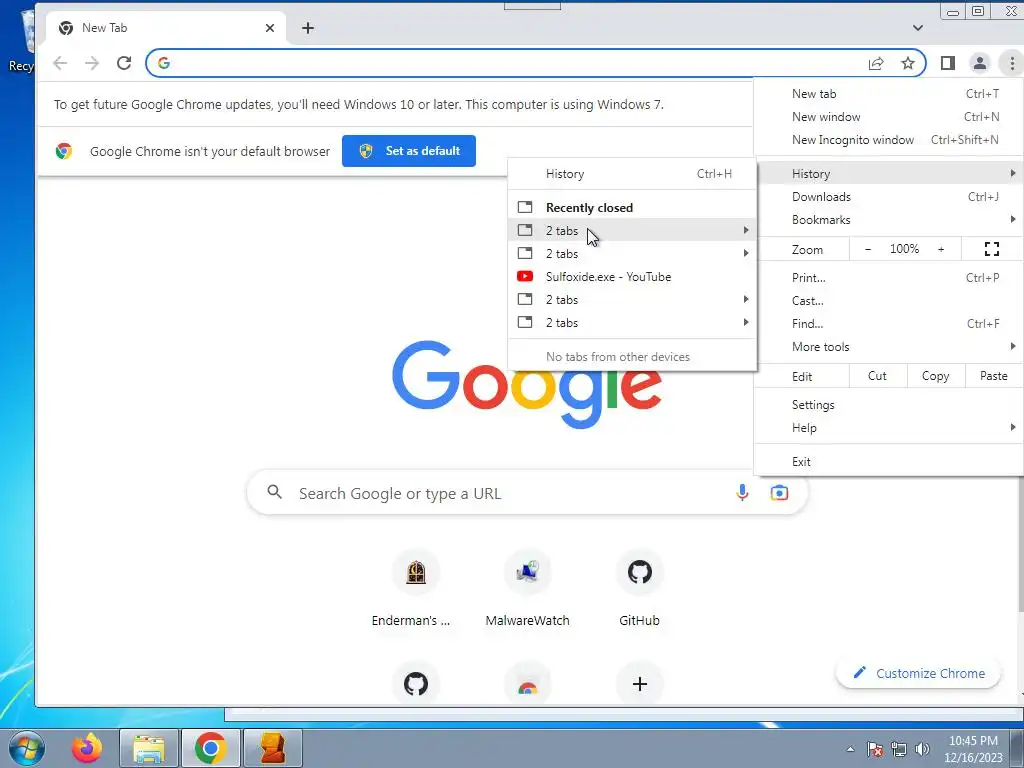Image resolution: width=1024 pixels, height=768 pixels.
Task: Click the volume speaker tray icon
Action: pos(922,749)
